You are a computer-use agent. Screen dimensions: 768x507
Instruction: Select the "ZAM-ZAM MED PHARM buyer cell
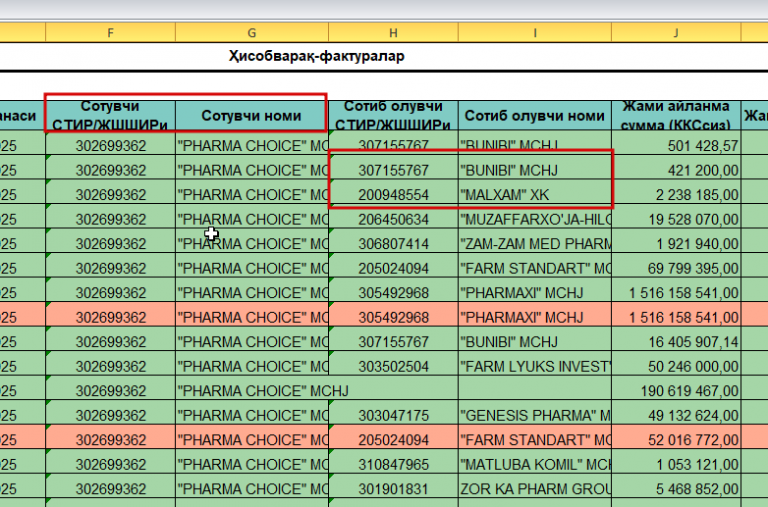(535, 243)
